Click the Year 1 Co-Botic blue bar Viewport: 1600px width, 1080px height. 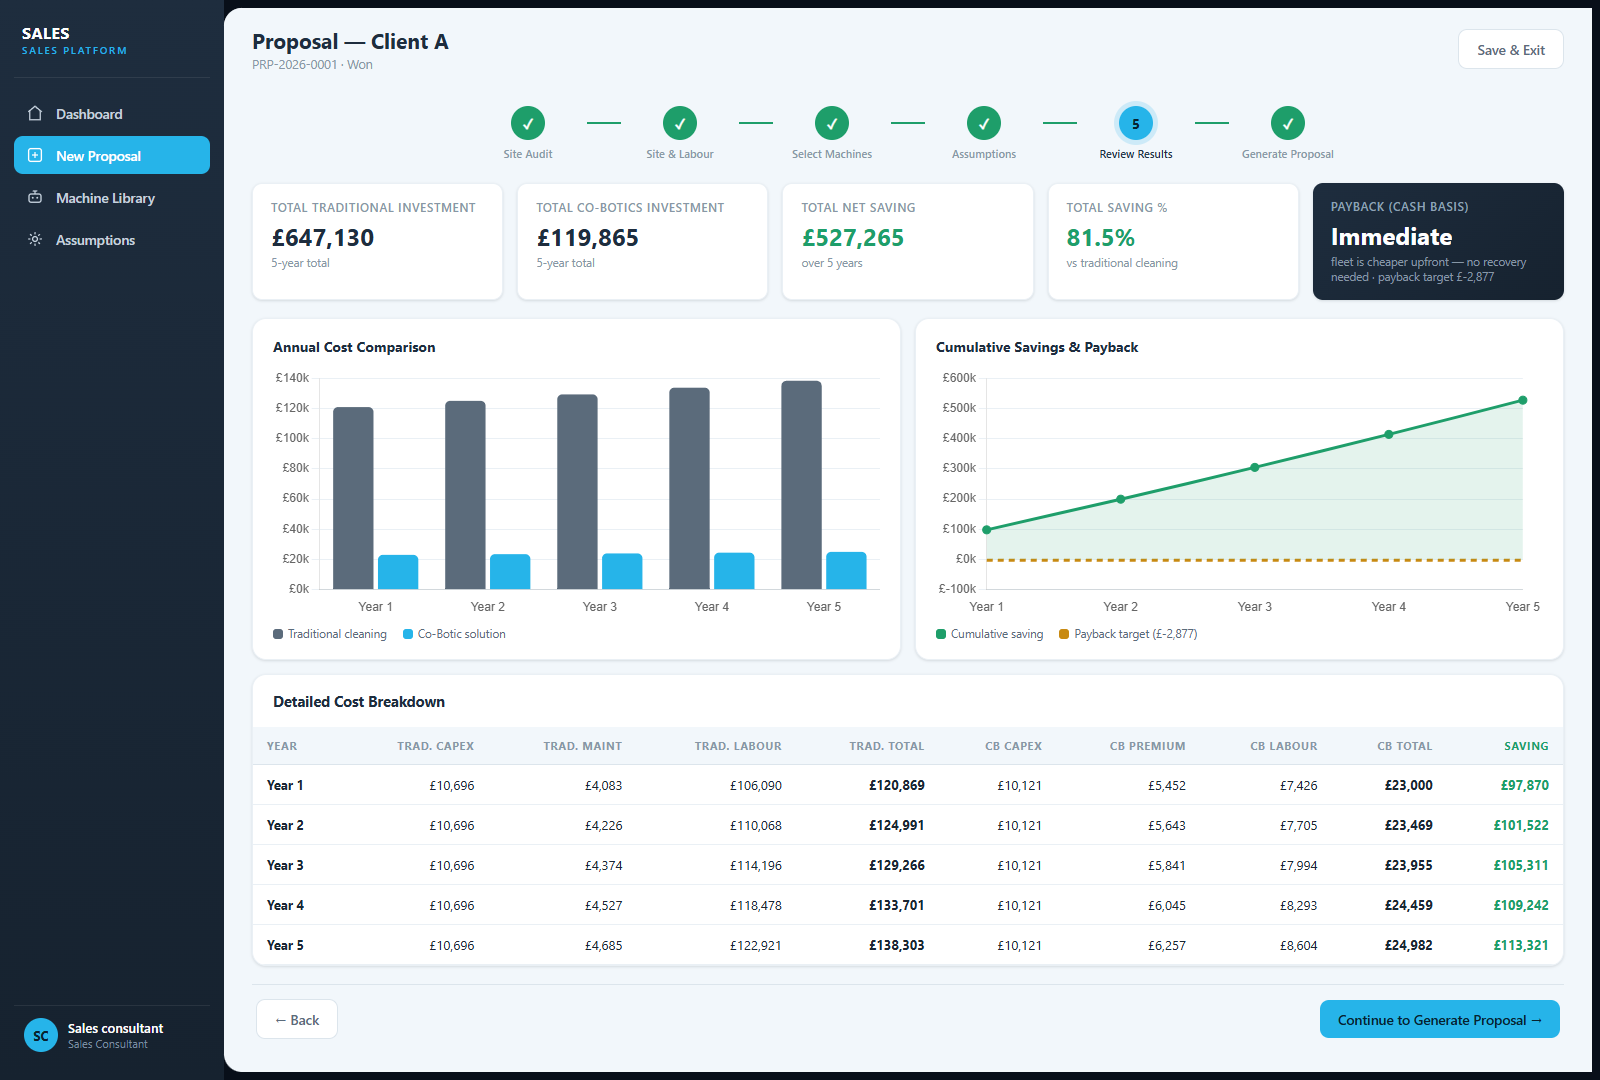[398, 572]
